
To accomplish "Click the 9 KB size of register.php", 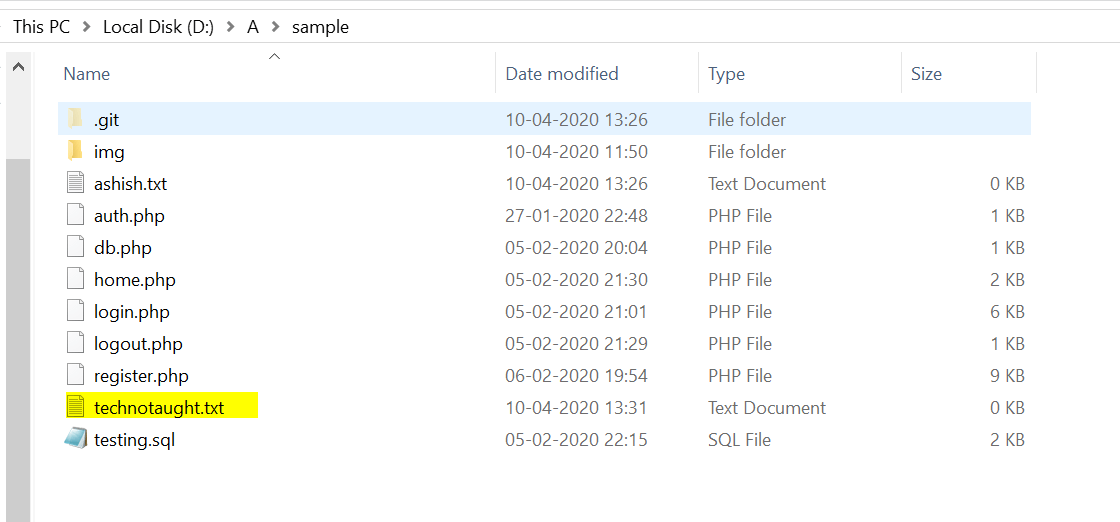I will pyautogui.click(x=1007, y=376).
